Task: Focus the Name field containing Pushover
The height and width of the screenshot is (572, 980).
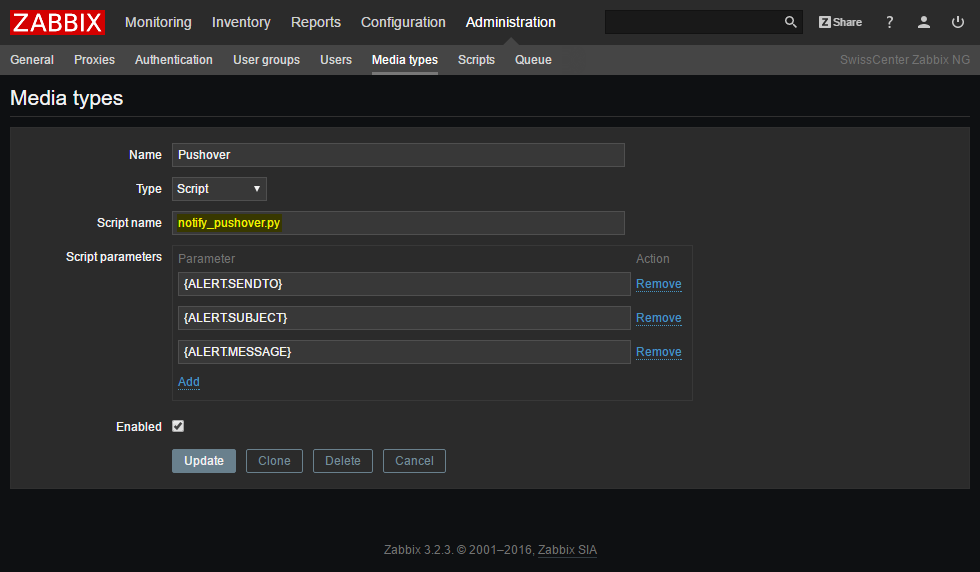Action: tap(398, 155)
